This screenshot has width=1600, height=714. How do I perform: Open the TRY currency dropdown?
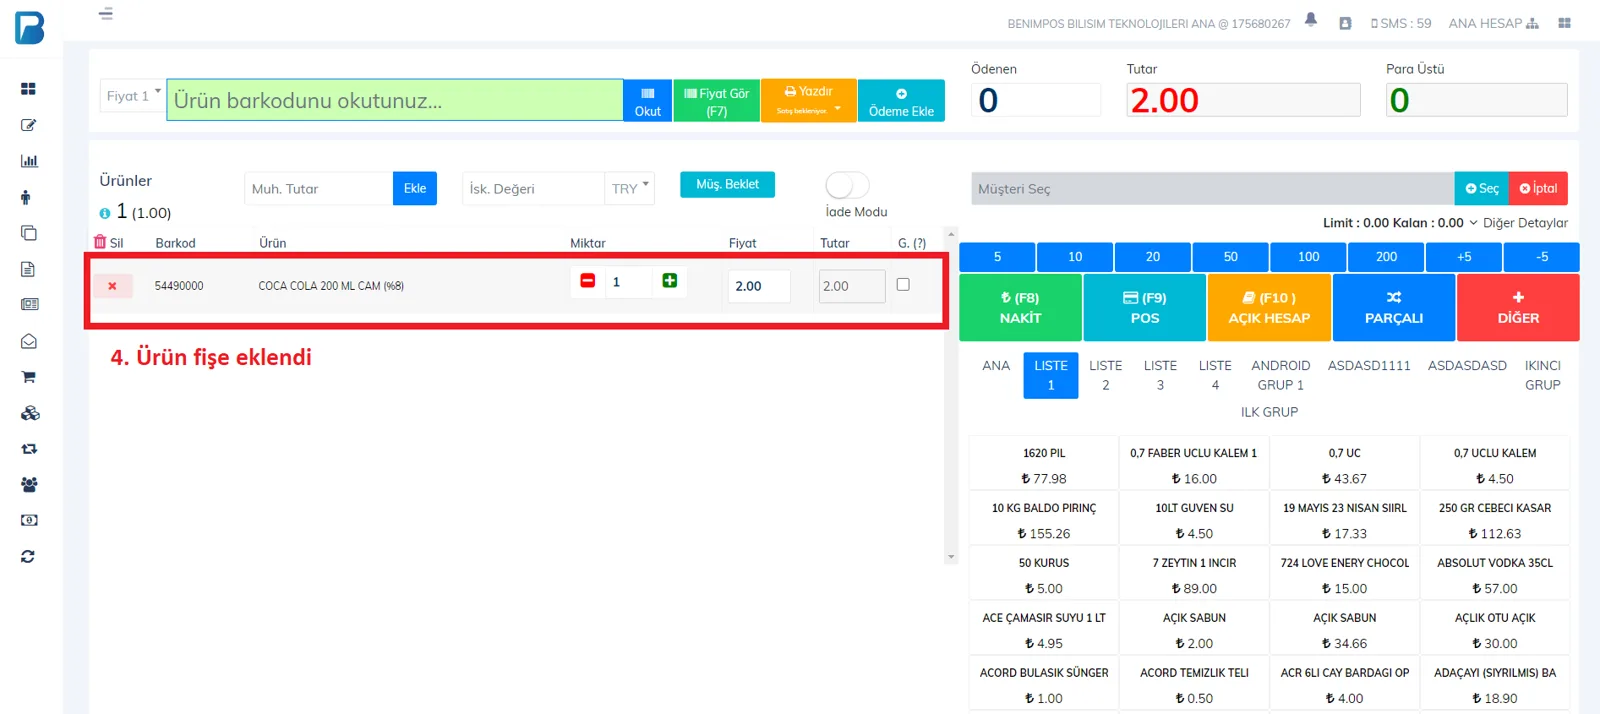630,188
